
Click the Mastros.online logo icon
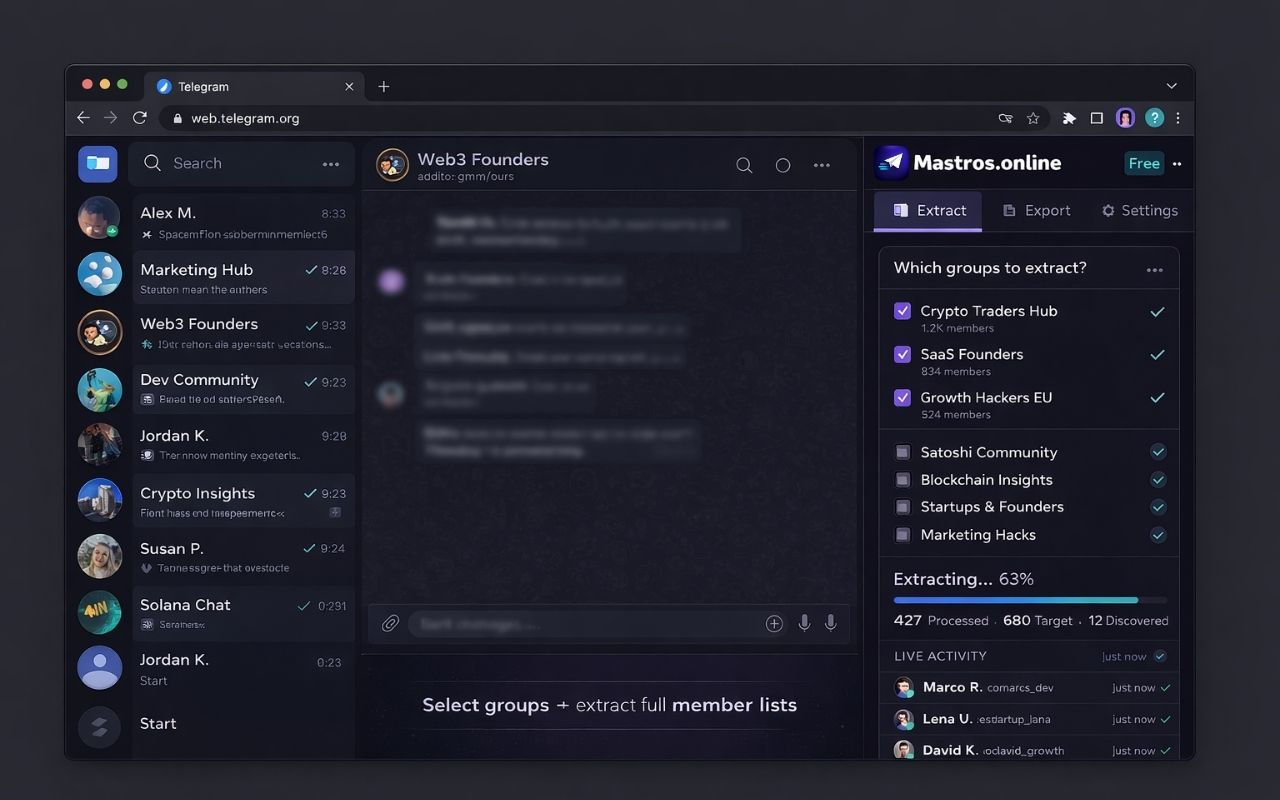click(x=891, y=162)
